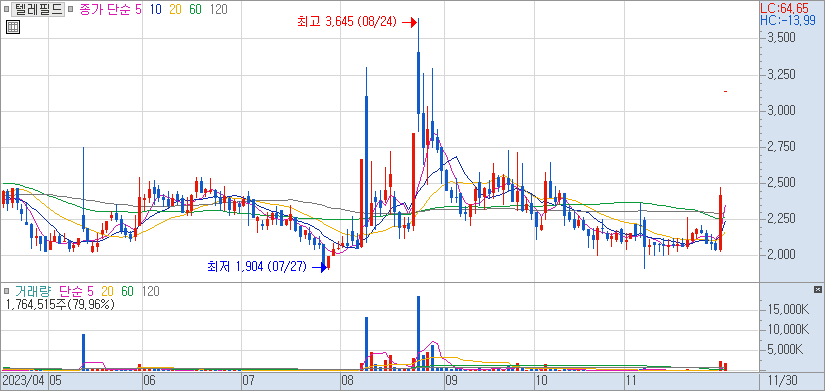Select the blue 10-day moving average label
Screen dimensions: 825x391
[155, 9]
